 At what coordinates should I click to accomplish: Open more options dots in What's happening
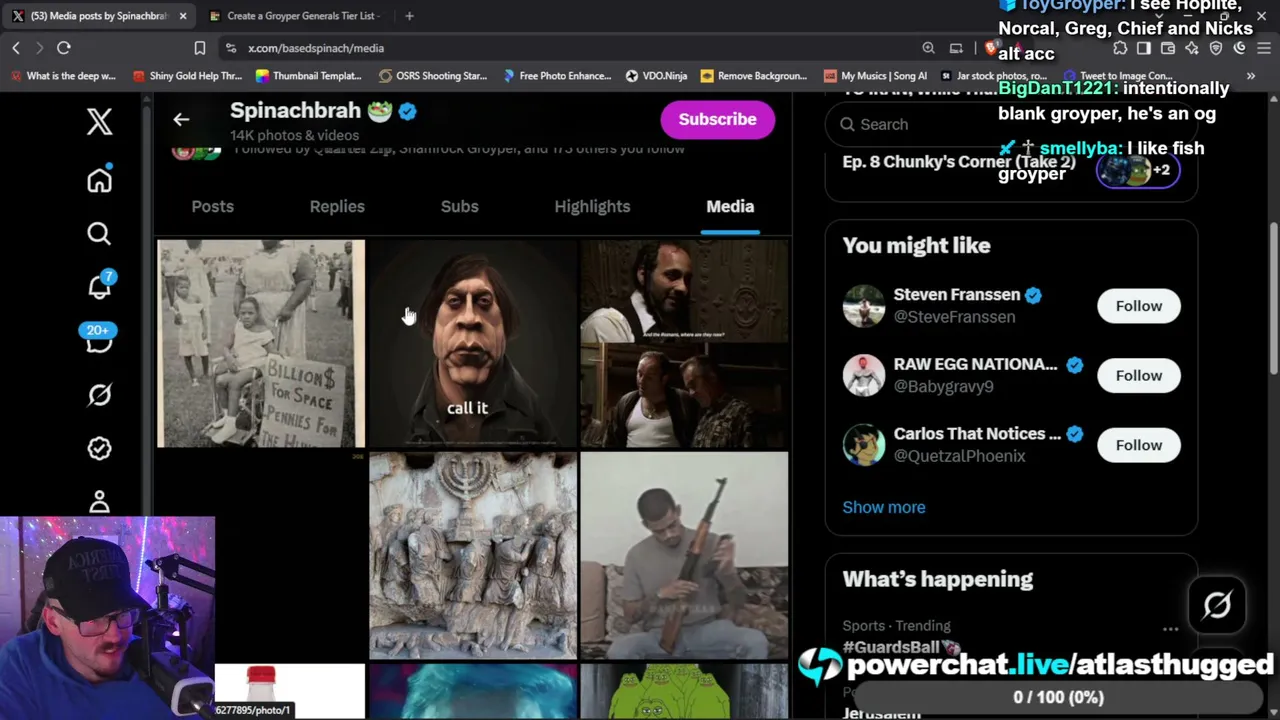[1170, 629]
